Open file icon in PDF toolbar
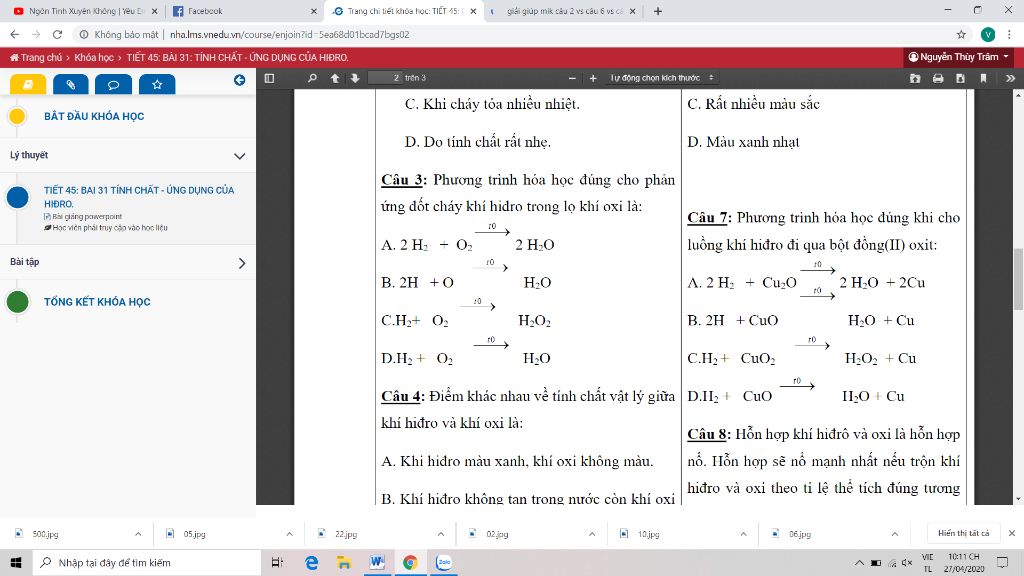Screen dimensions: 1024x576 pyautogui.click(x=915, y=78)
